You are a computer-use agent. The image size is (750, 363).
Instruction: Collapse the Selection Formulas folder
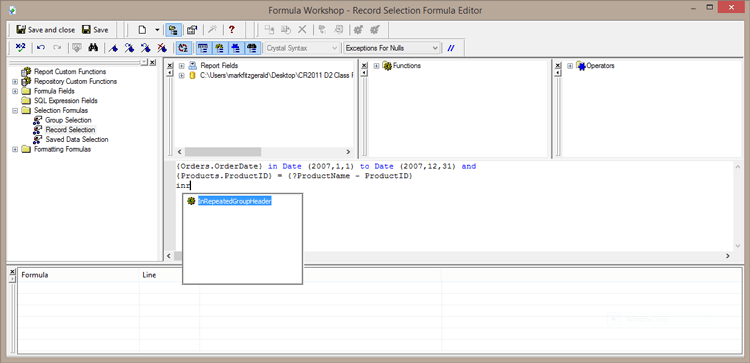pyautogui.click(x=15, y=110)
